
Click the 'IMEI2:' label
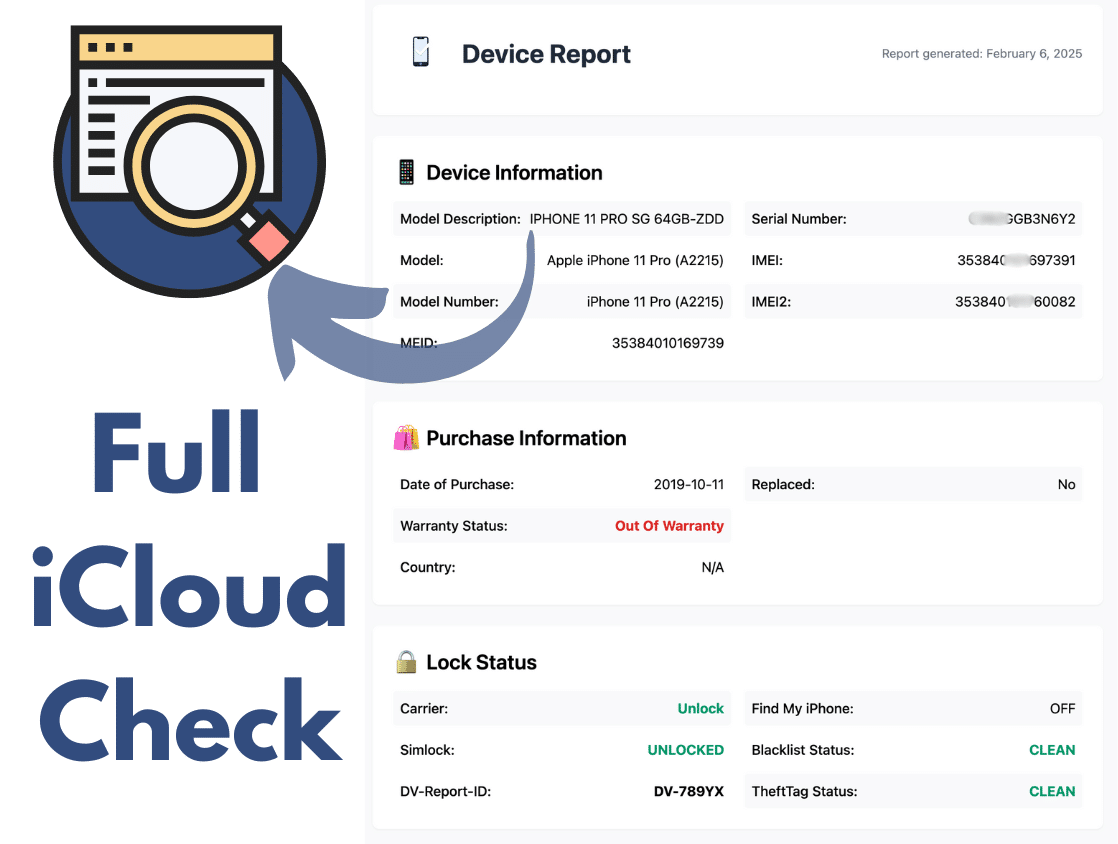click(771, 302)
